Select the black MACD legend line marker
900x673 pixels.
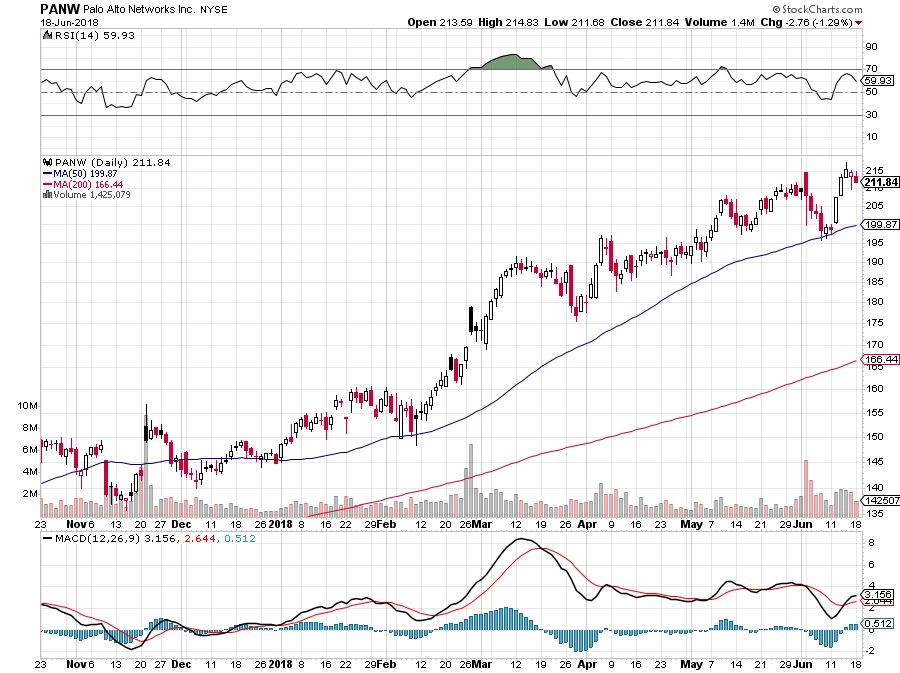[47, 539]
